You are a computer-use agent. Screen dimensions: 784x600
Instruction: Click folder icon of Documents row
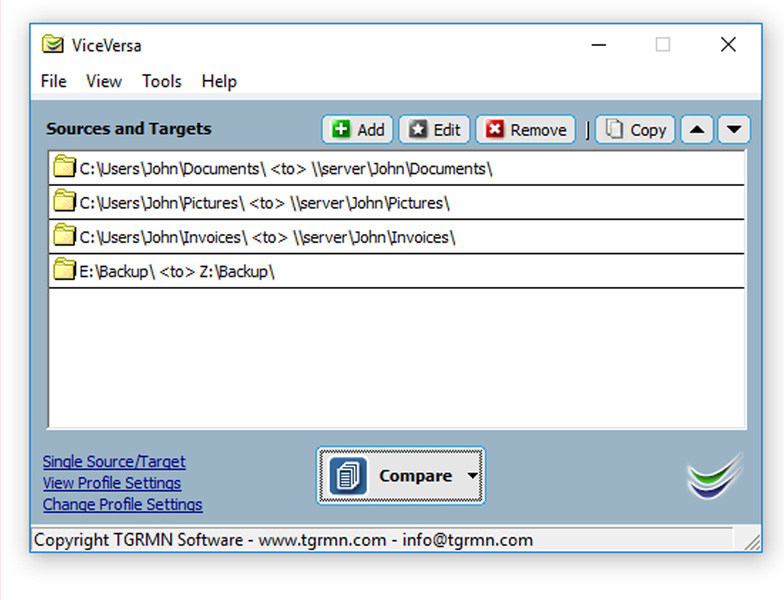coord(64,166)
